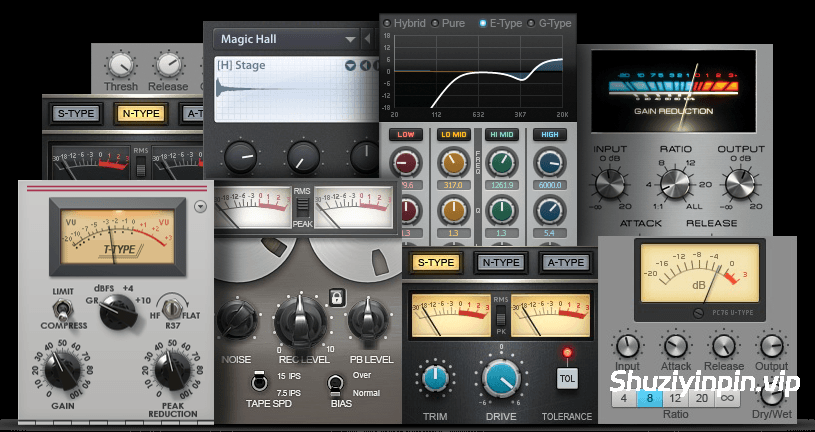Viewport: 815px width, 432px height.
Task: Click the large blue DRIVE knob
Action: [501, 378]
